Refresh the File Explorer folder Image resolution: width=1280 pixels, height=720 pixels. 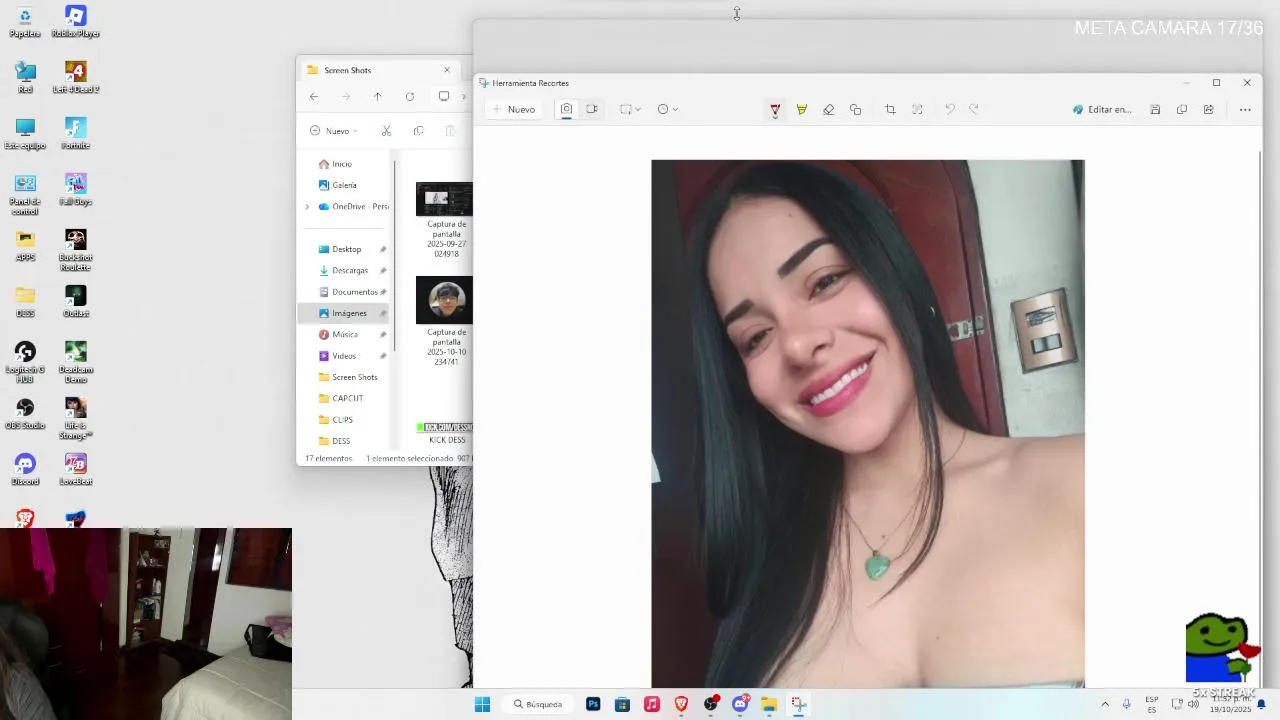point(409,96)
